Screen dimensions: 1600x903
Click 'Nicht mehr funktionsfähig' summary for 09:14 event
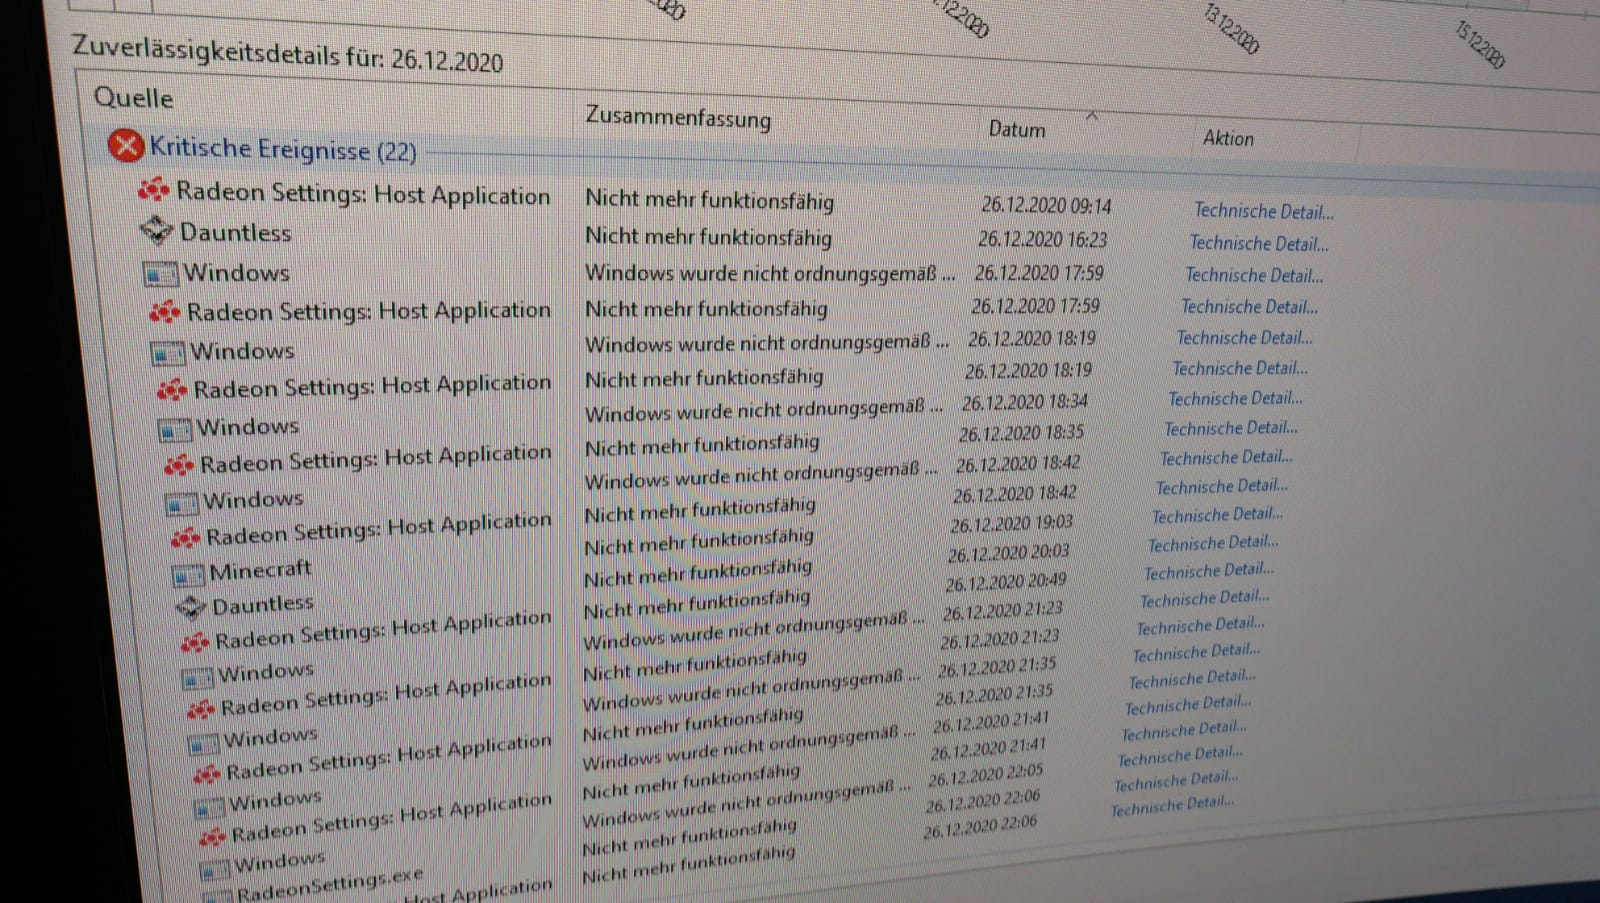click(709, 200)
